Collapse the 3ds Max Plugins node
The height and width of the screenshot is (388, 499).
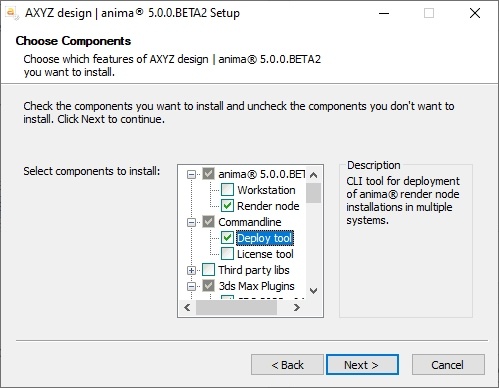point(191,286)
